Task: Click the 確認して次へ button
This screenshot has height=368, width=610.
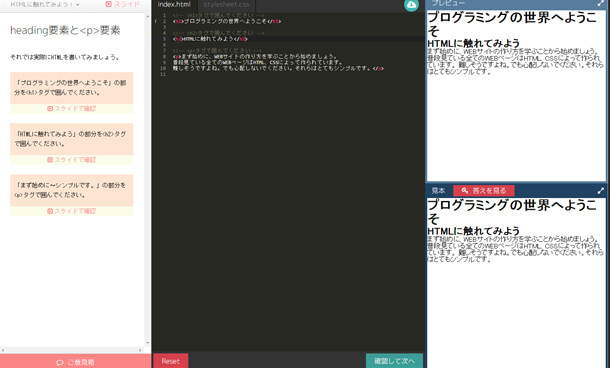Action: click(x=394, y=361)
